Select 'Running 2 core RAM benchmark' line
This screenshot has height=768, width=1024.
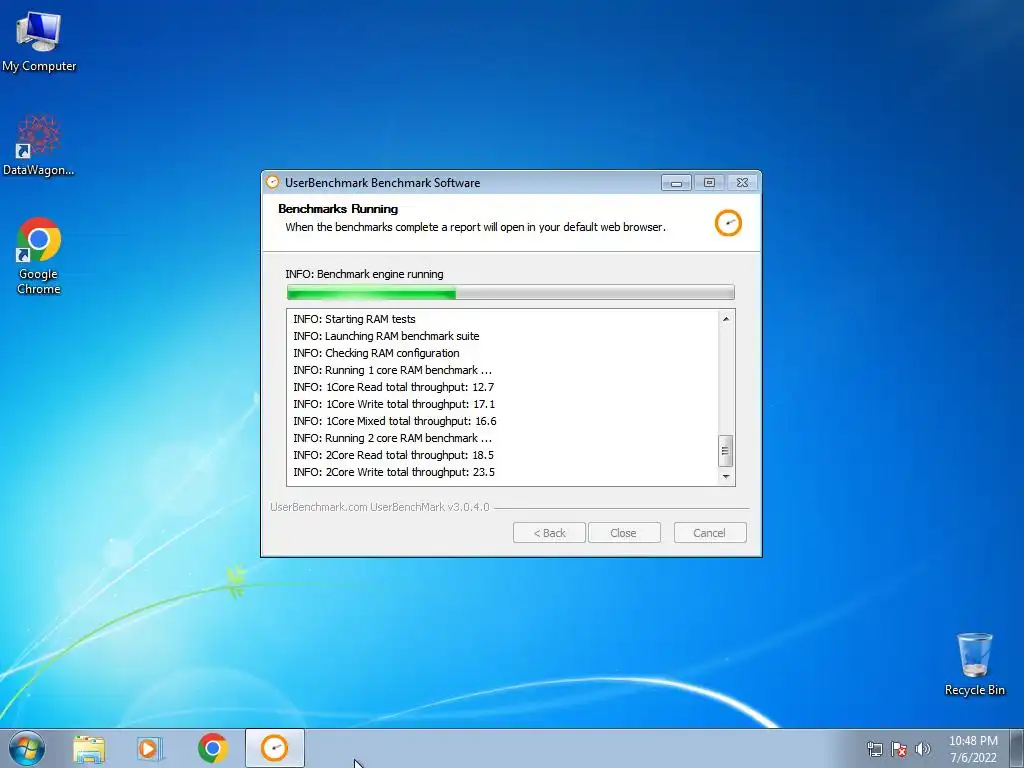(392, 438)
